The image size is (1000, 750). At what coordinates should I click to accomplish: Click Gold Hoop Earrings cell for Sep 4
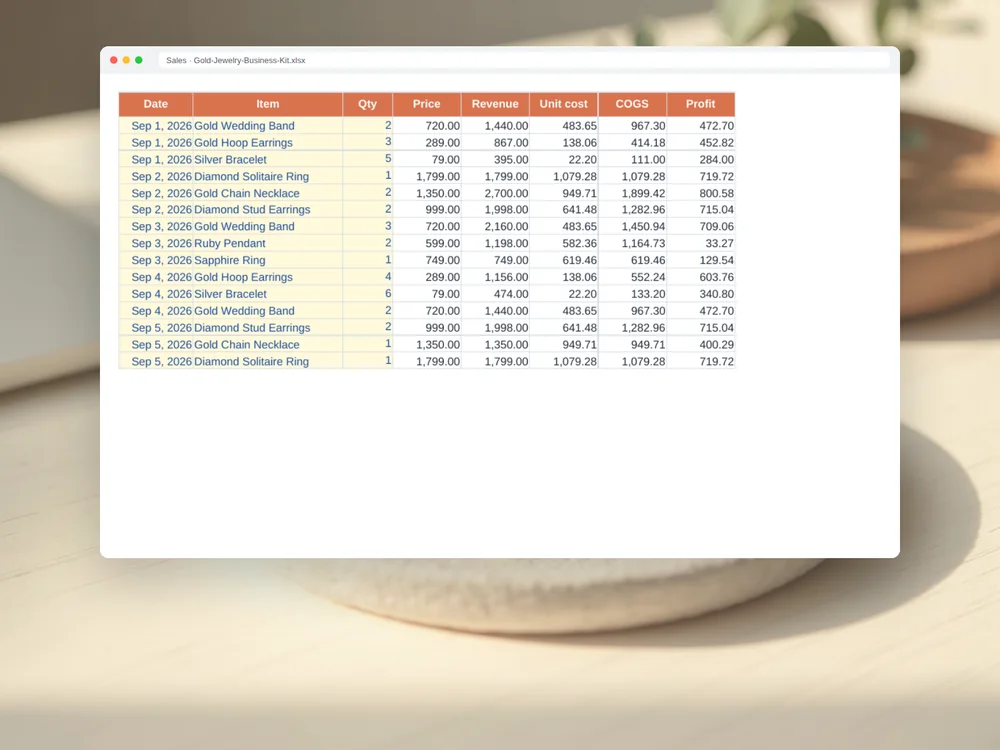[x=268, y=277]
